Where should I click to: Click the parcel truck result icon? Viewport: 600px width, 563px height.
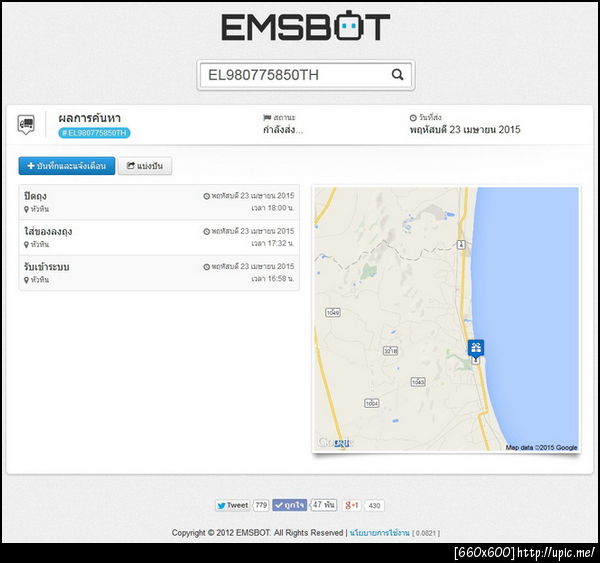(26, 124)
